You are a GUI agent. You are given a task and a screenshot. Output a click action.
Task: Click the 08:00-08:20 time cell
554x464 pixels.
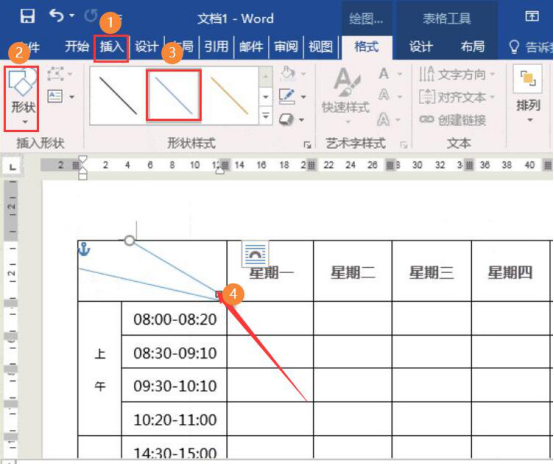[x=175, y=318]
